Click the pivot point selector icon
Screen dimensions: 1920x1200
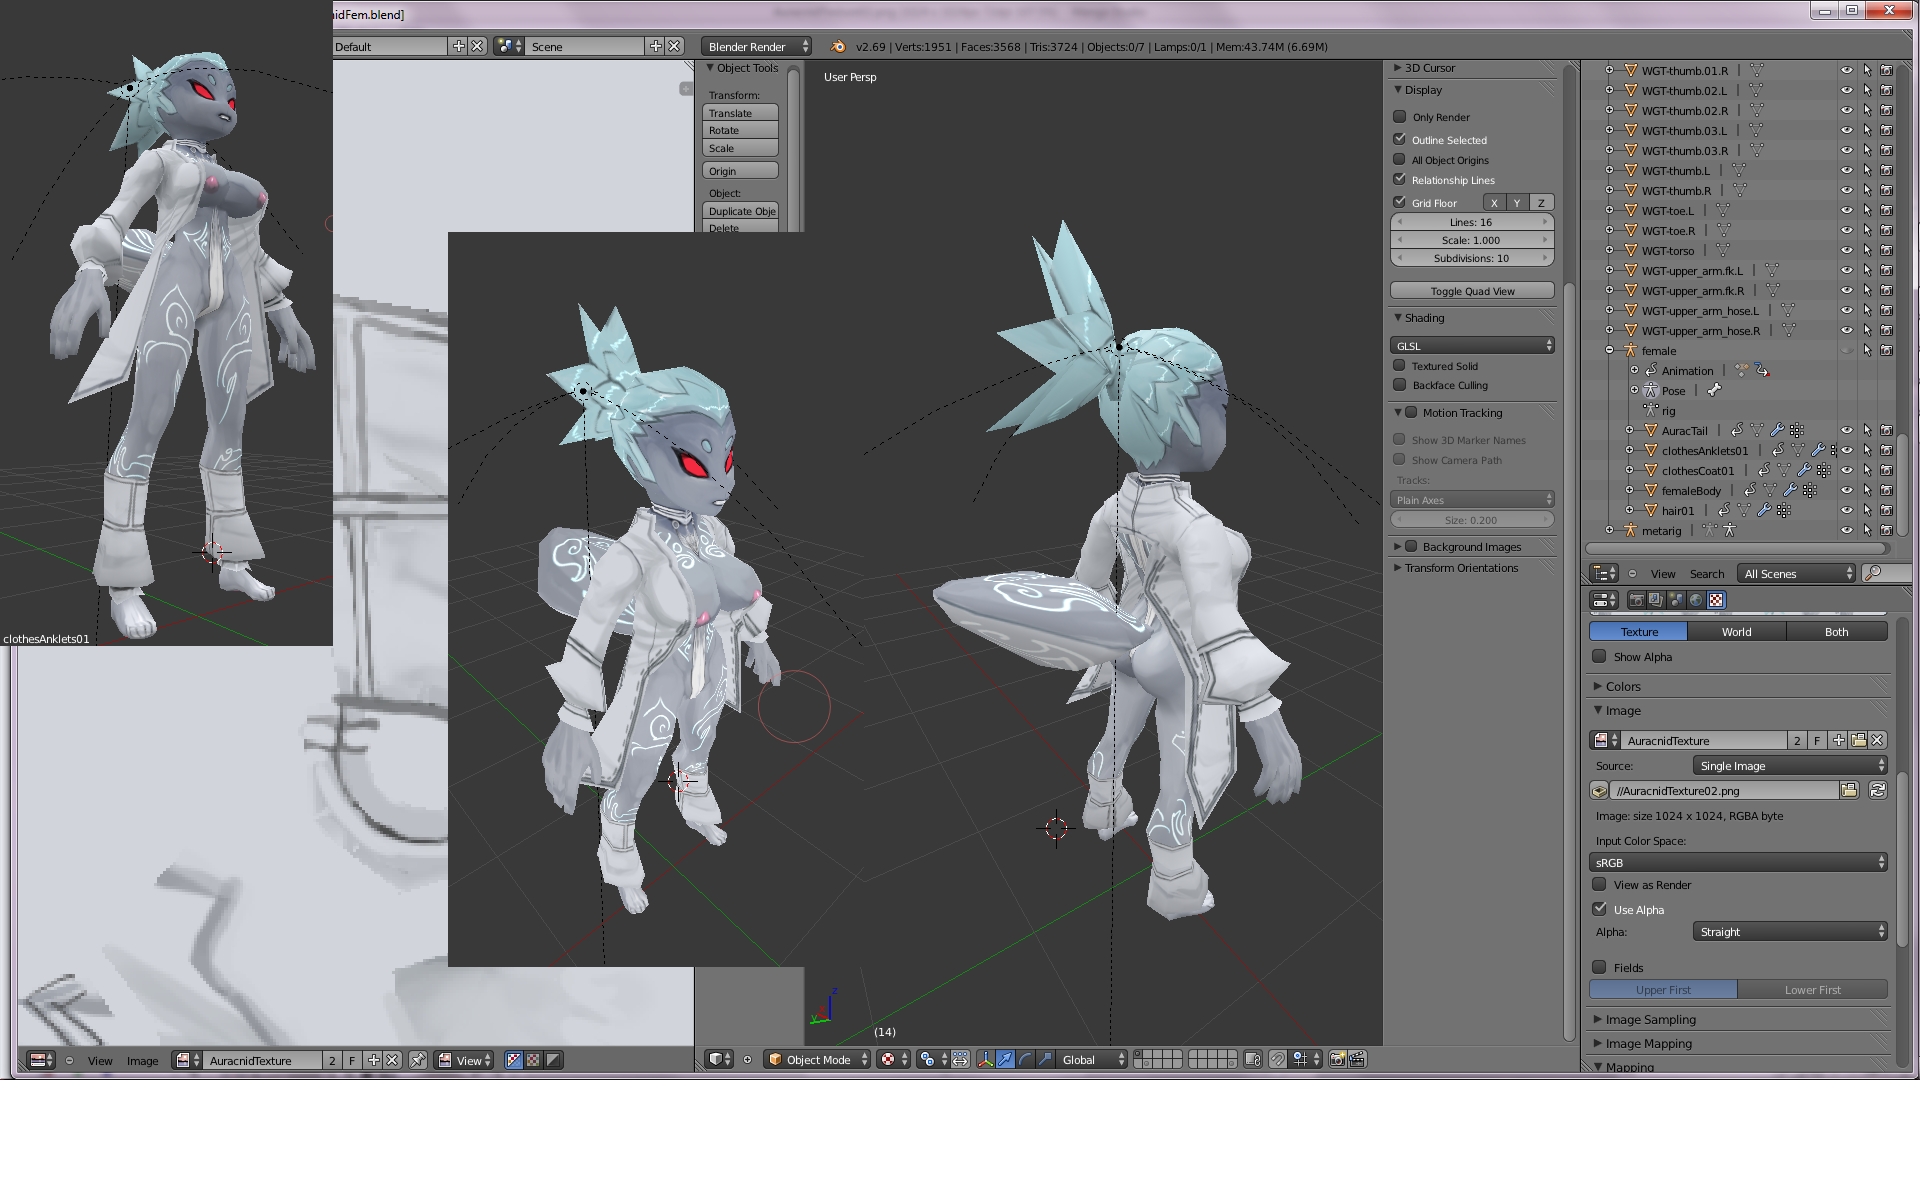coord(927,1060)
